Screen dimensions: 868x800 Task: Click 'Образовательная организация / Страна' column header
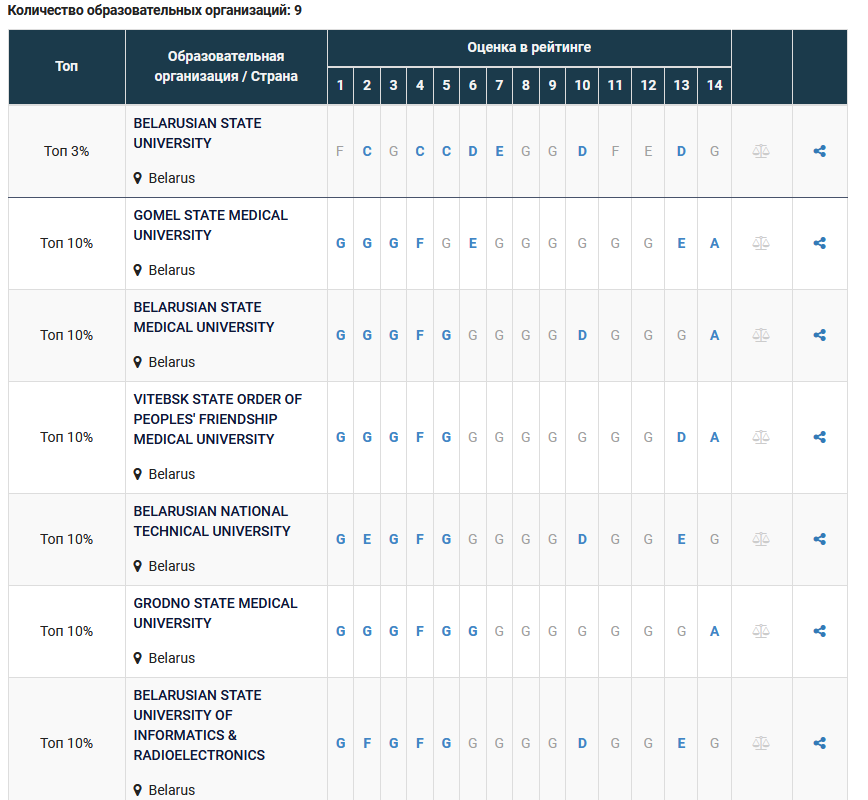click(x=226, y=66)
